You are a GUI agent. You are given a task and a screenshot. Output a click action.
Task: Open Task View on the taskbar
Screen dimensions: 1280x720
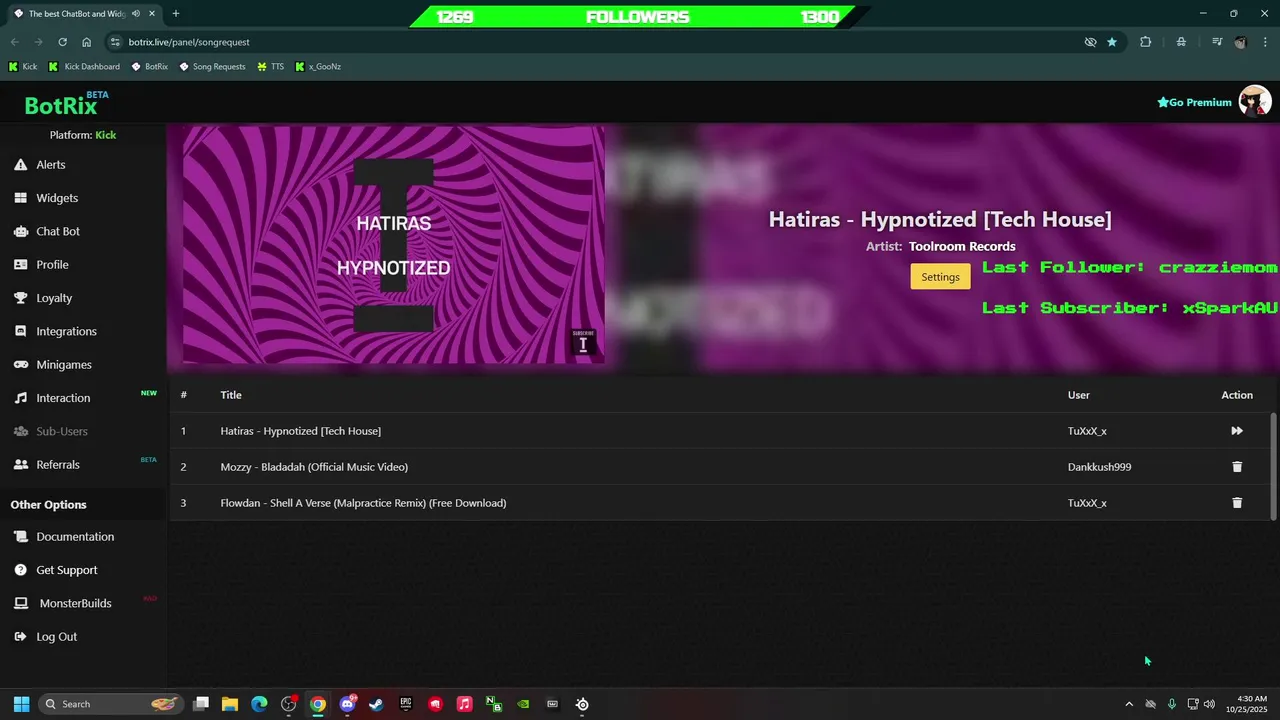[201, 704]
